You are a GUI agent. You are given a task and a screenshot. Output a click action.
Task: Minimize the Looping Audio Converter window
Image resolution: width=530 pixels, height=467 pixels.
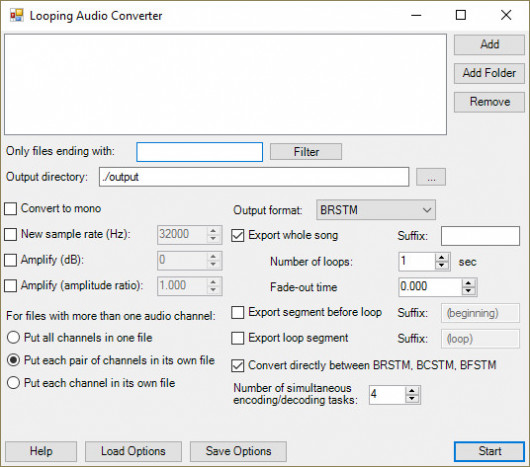pyautogui.click(x=416, y=15)
